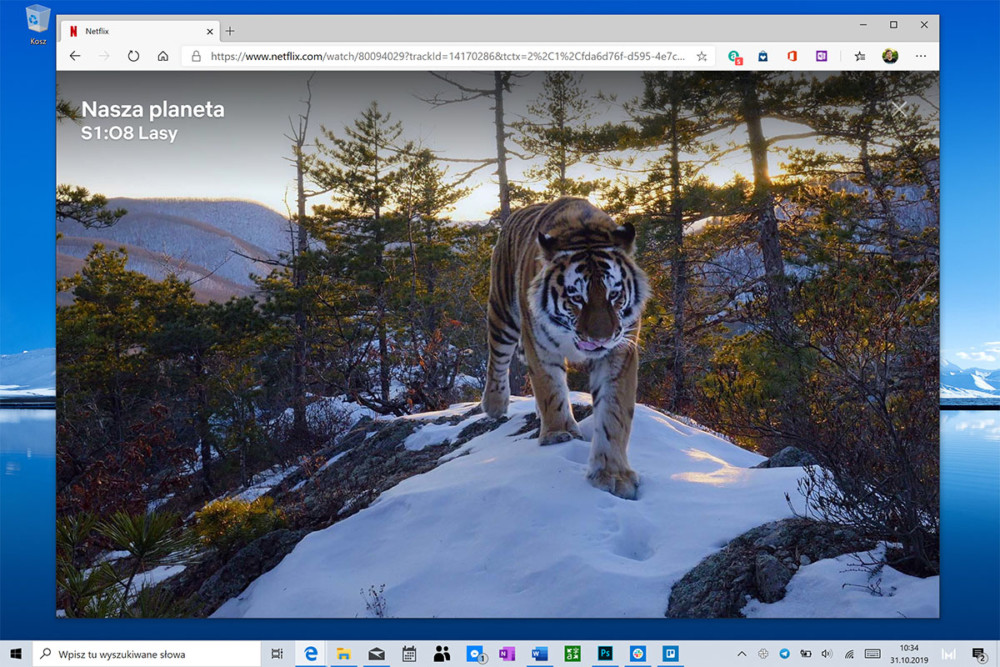Image resolution: width=1000 pixels, height=667 pixels.
Task: Show hidden system tray icons
Action: click(742, 654)
